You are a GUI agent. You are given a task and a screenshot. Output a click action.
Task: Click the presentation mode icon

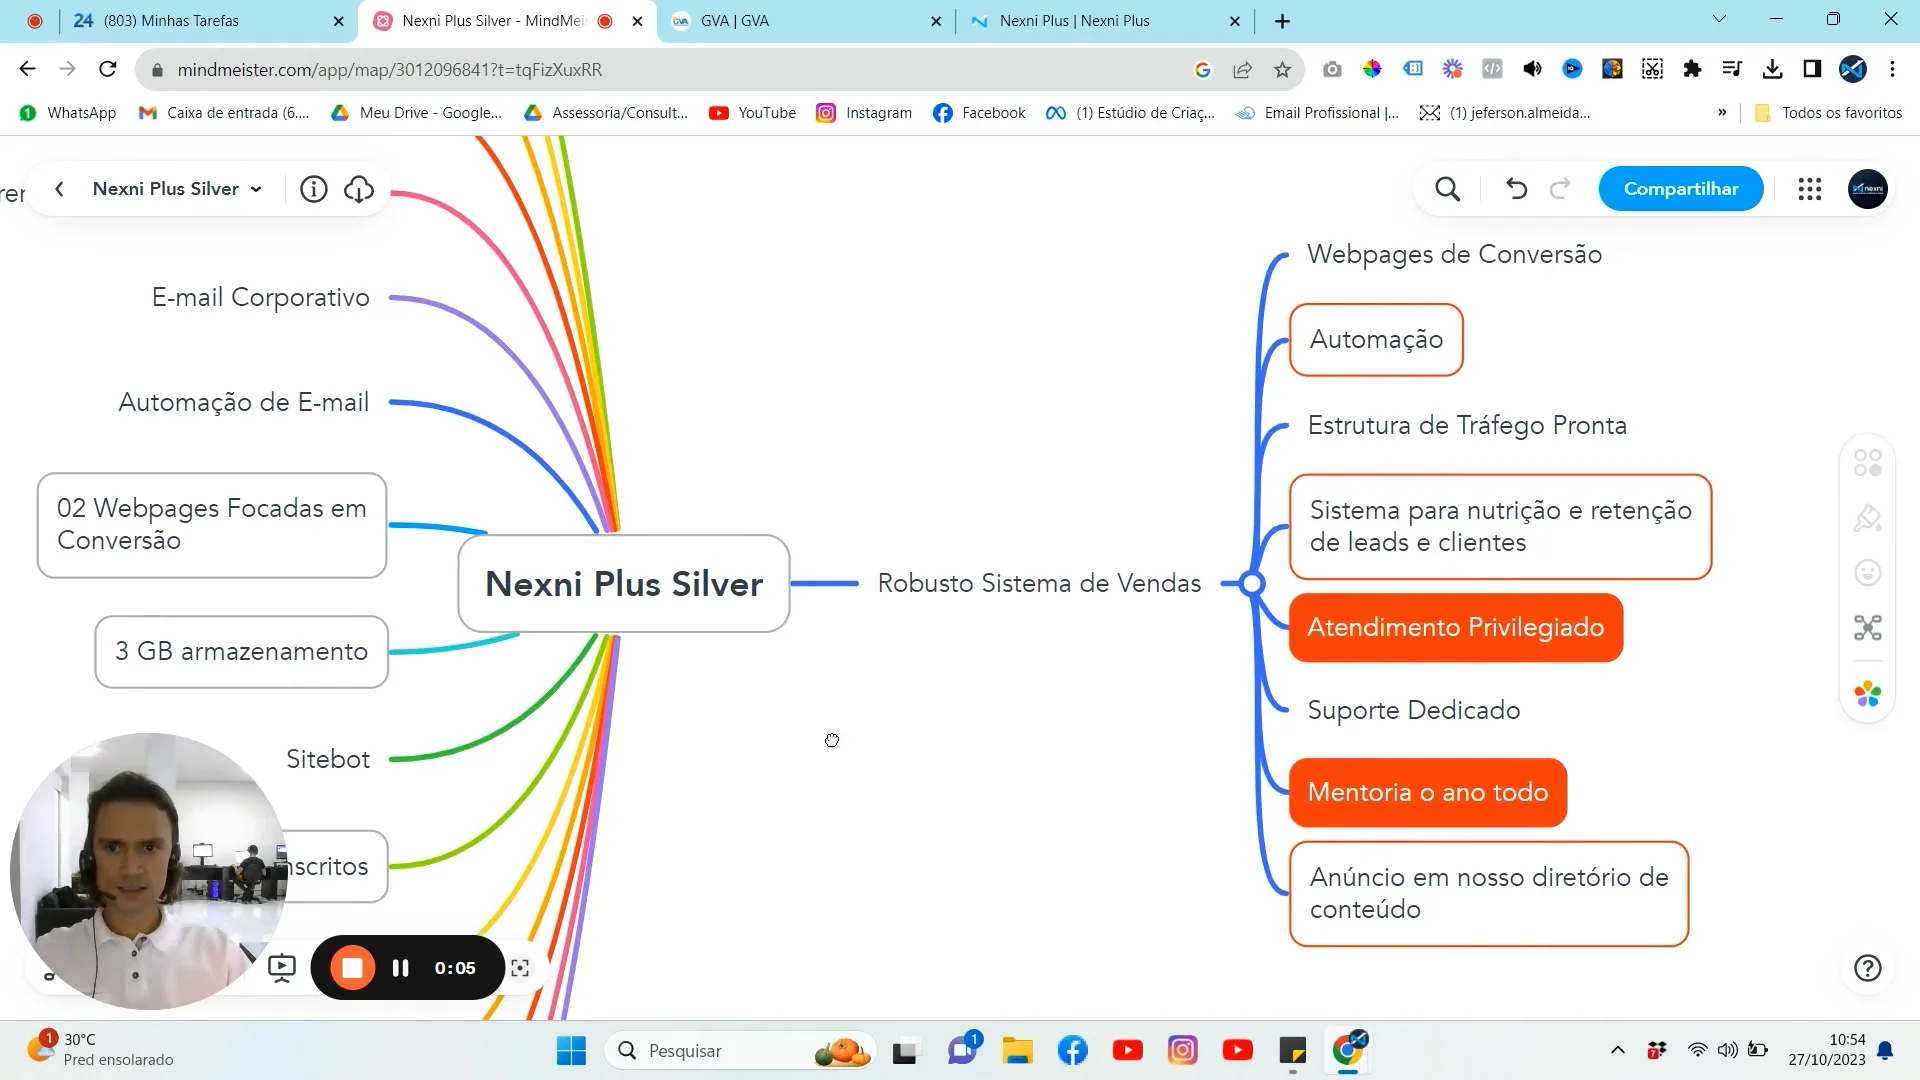(x=282, y=968)
